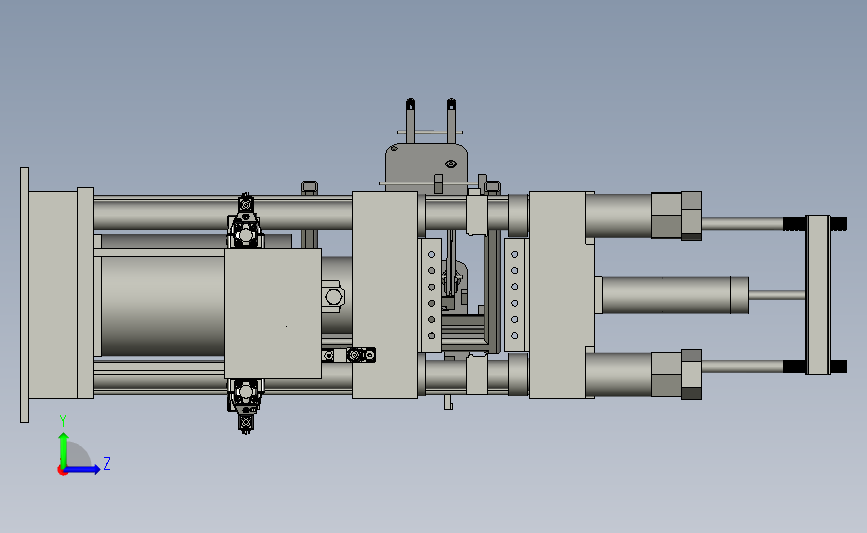Select the right vertical pin atop the bracket
Image resolution: width=867 pixels, height=533 pixels.
[451, 121]
